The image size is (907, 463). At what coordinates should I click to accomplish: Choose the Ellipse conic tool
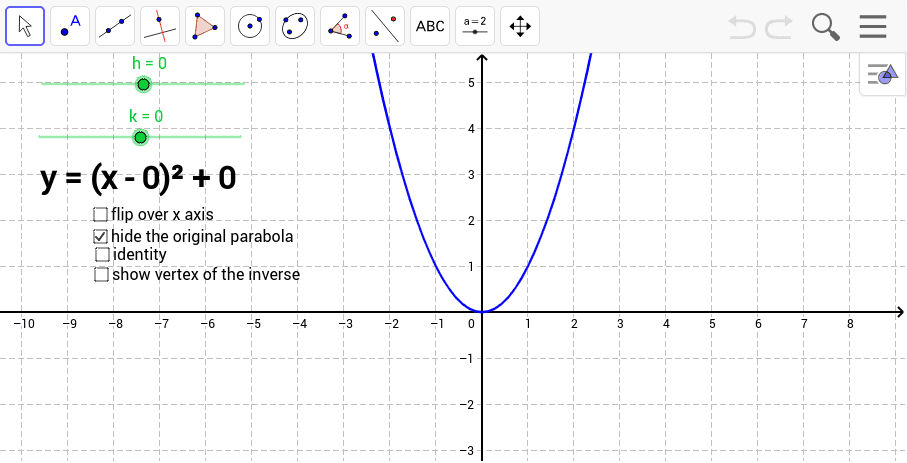click(295, 26)
